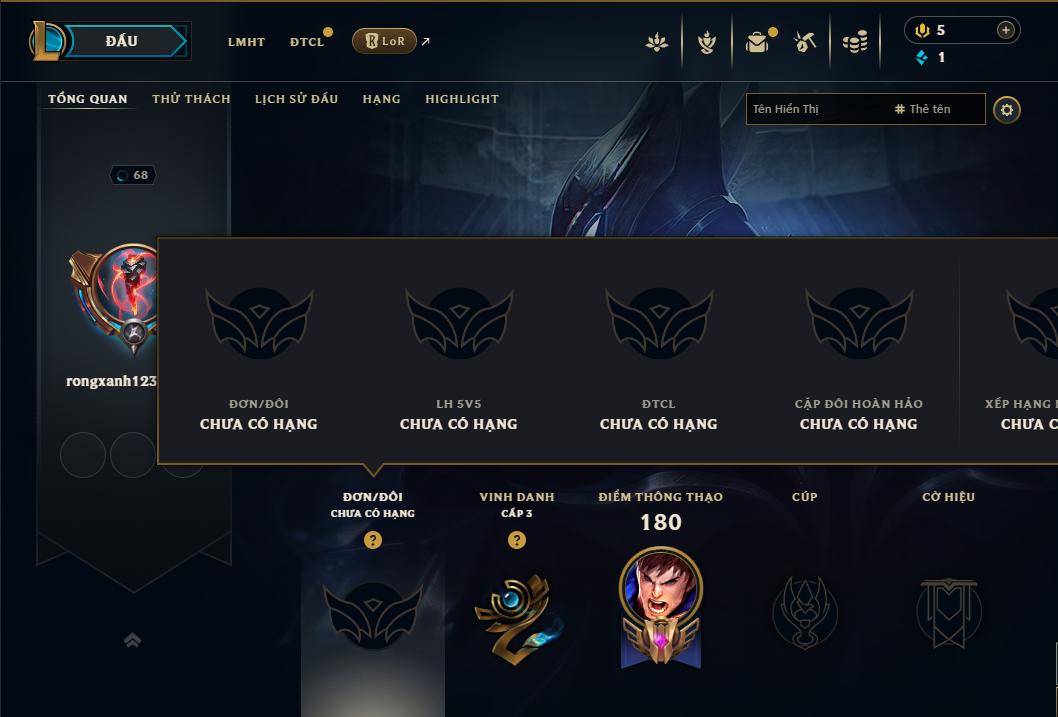Click the Đấu play button
Image resolution: width=1058 pixels, height=717 pixels.
pos(121,41)
